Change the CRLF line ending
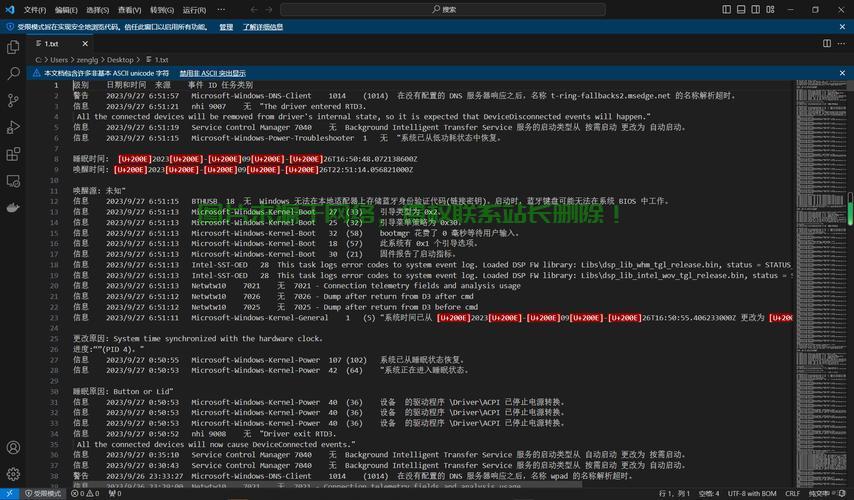The height and width of the screenshot is (500, 854). [792, 493]
